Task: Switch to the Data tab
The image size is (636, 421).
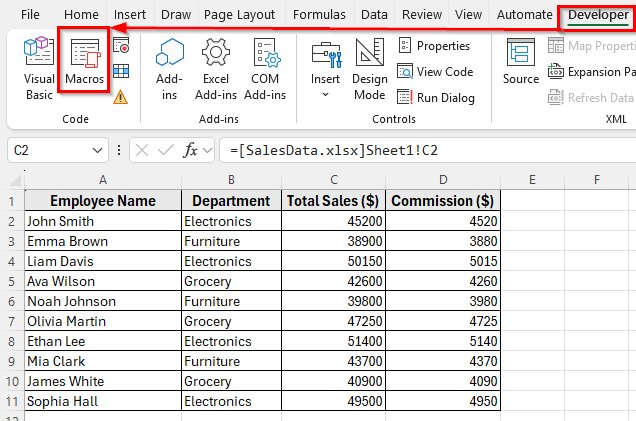Action: (x=374, y=15)
